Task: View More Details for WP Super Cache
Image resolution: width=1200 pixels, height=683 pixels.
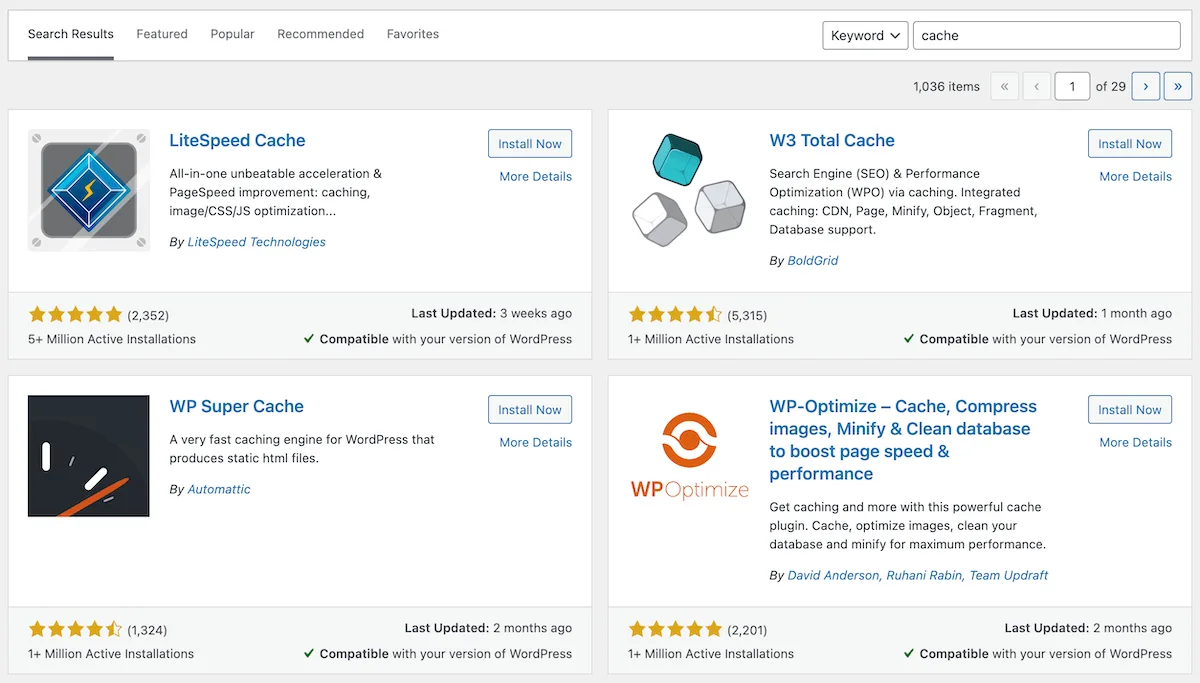Action: click(x=536, y=442)
